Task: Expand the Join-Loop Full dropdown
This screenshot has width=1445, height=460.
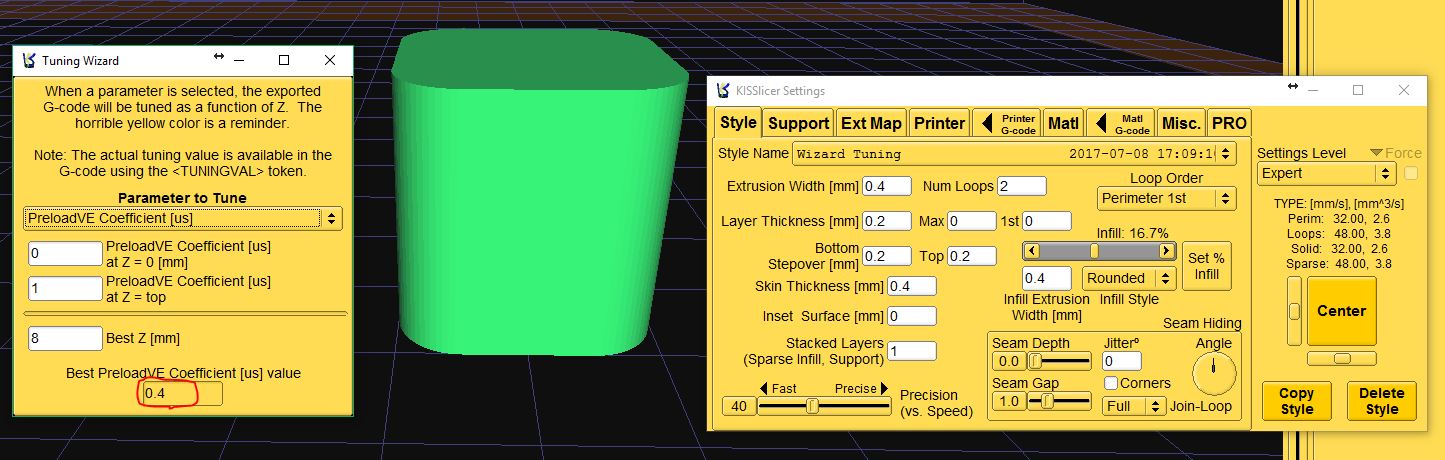Action: (1135, 406)
